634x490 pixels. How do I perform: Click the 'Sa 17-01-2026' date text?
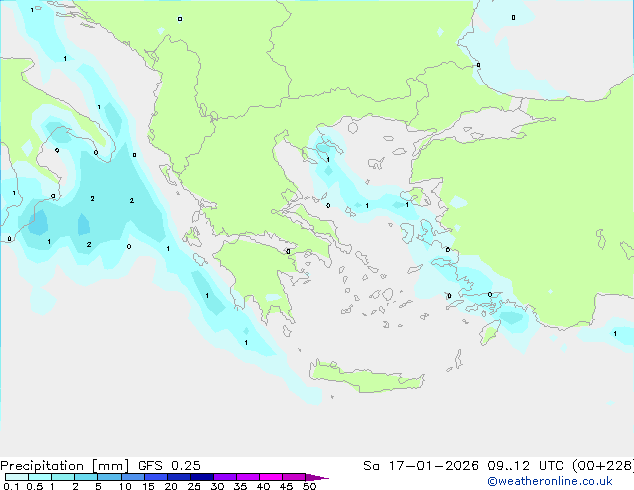421,466
